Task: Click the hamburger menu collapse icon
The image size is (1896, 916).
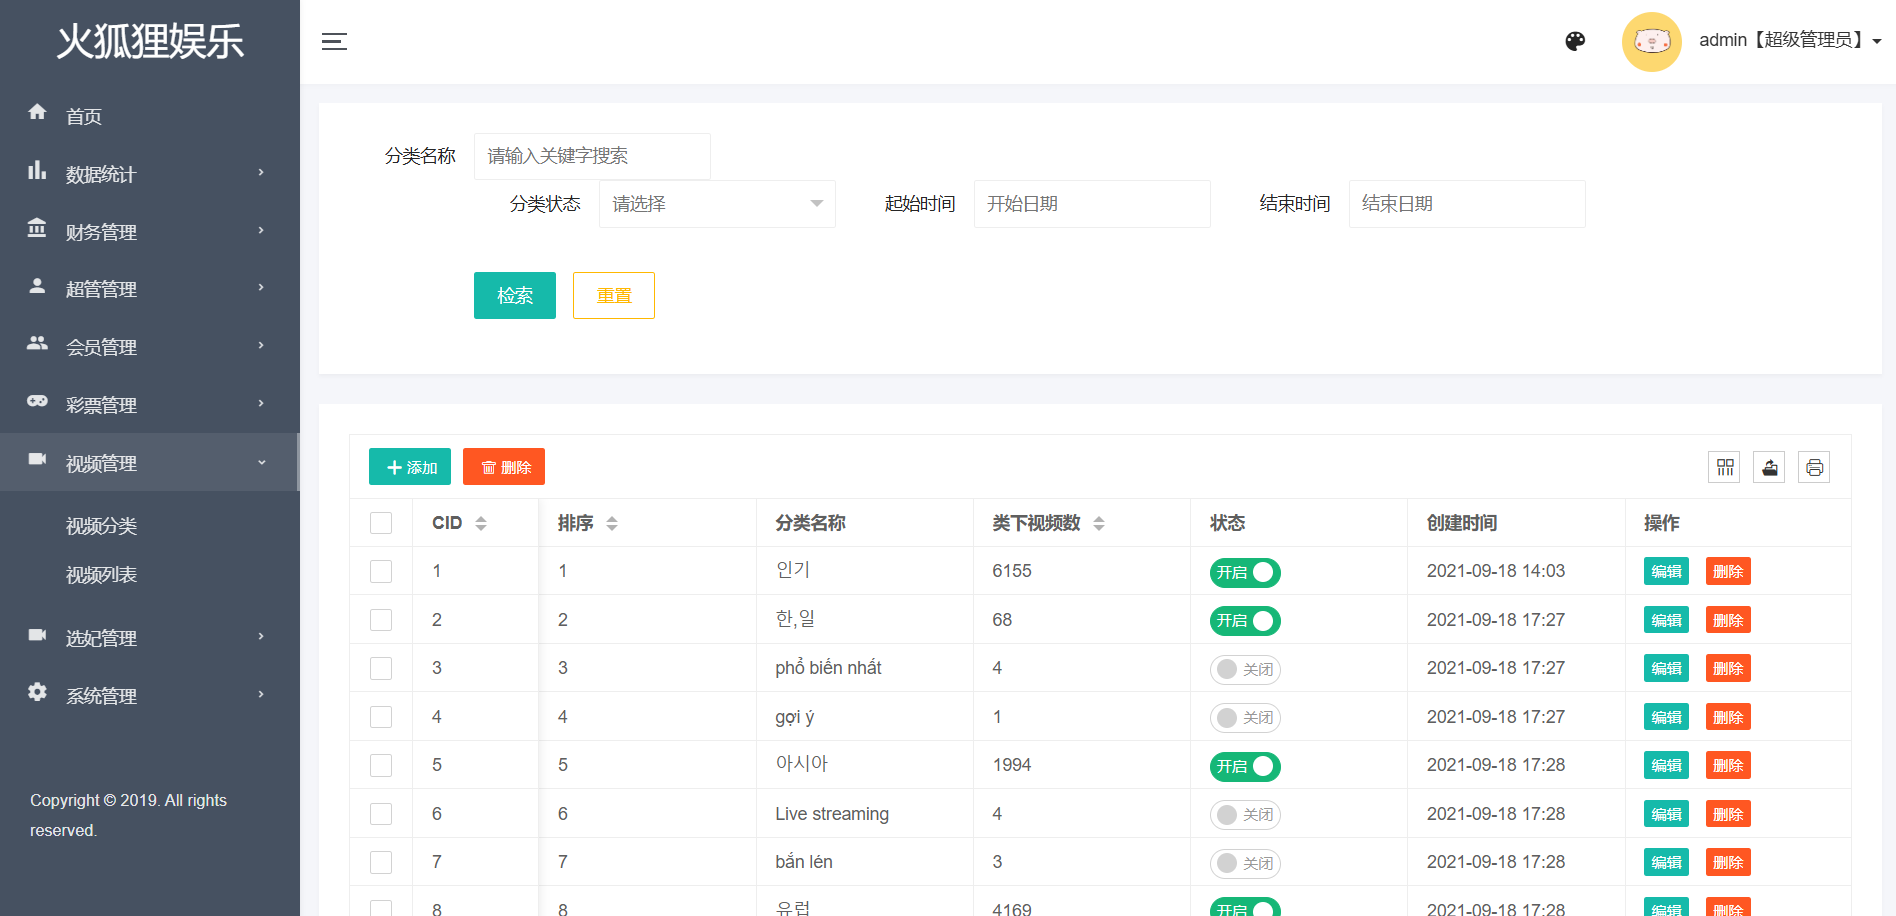Action: click(334, 41)
